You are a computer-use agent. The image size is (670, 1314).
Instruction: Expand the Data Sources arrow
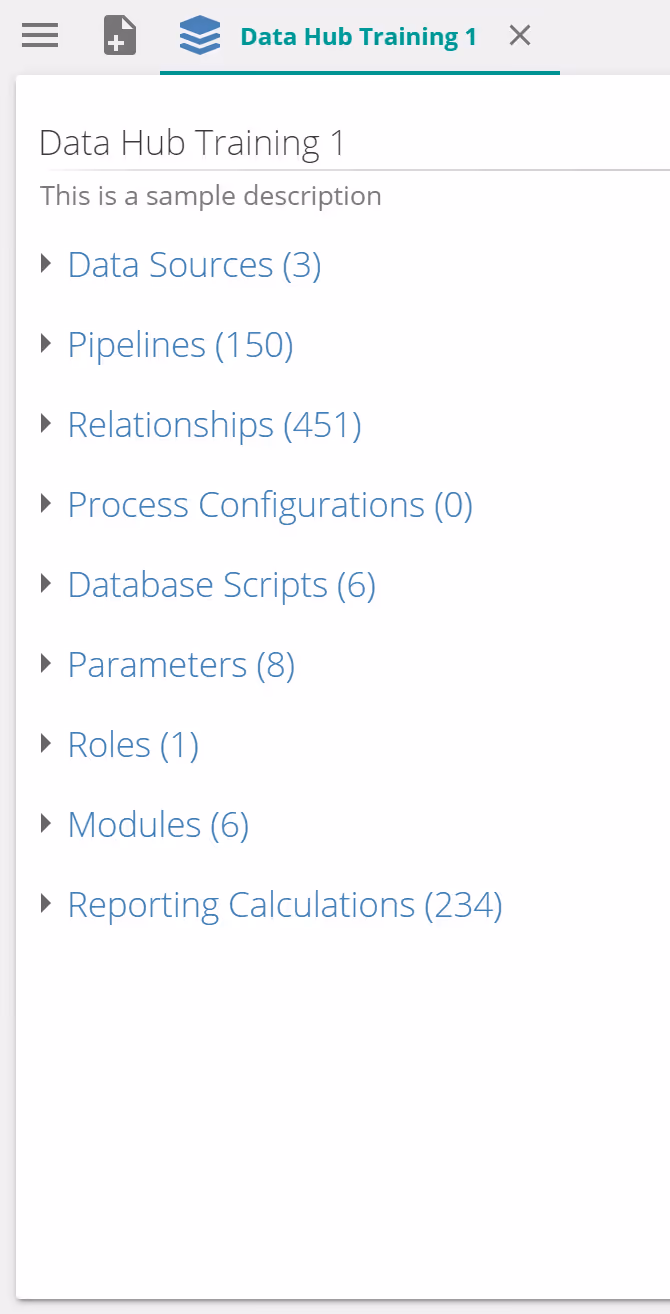click(x=46, y=264)
